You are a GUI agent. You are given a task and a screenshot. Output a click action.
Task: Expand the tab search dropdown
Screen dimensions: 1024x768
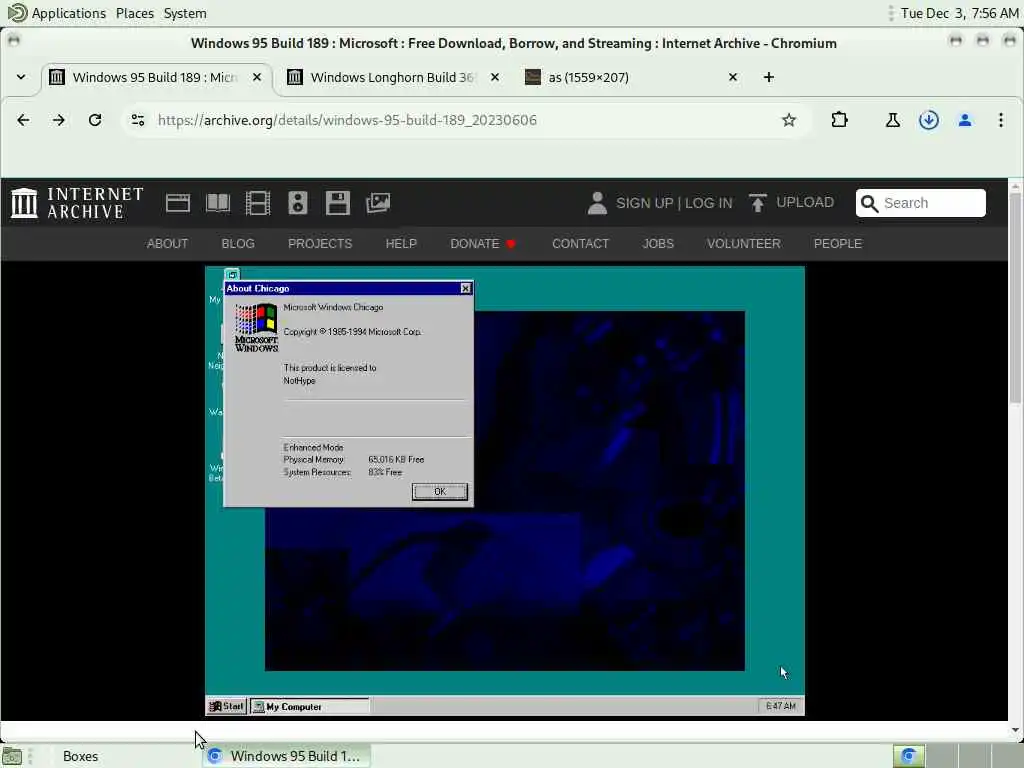pos(21,77)
